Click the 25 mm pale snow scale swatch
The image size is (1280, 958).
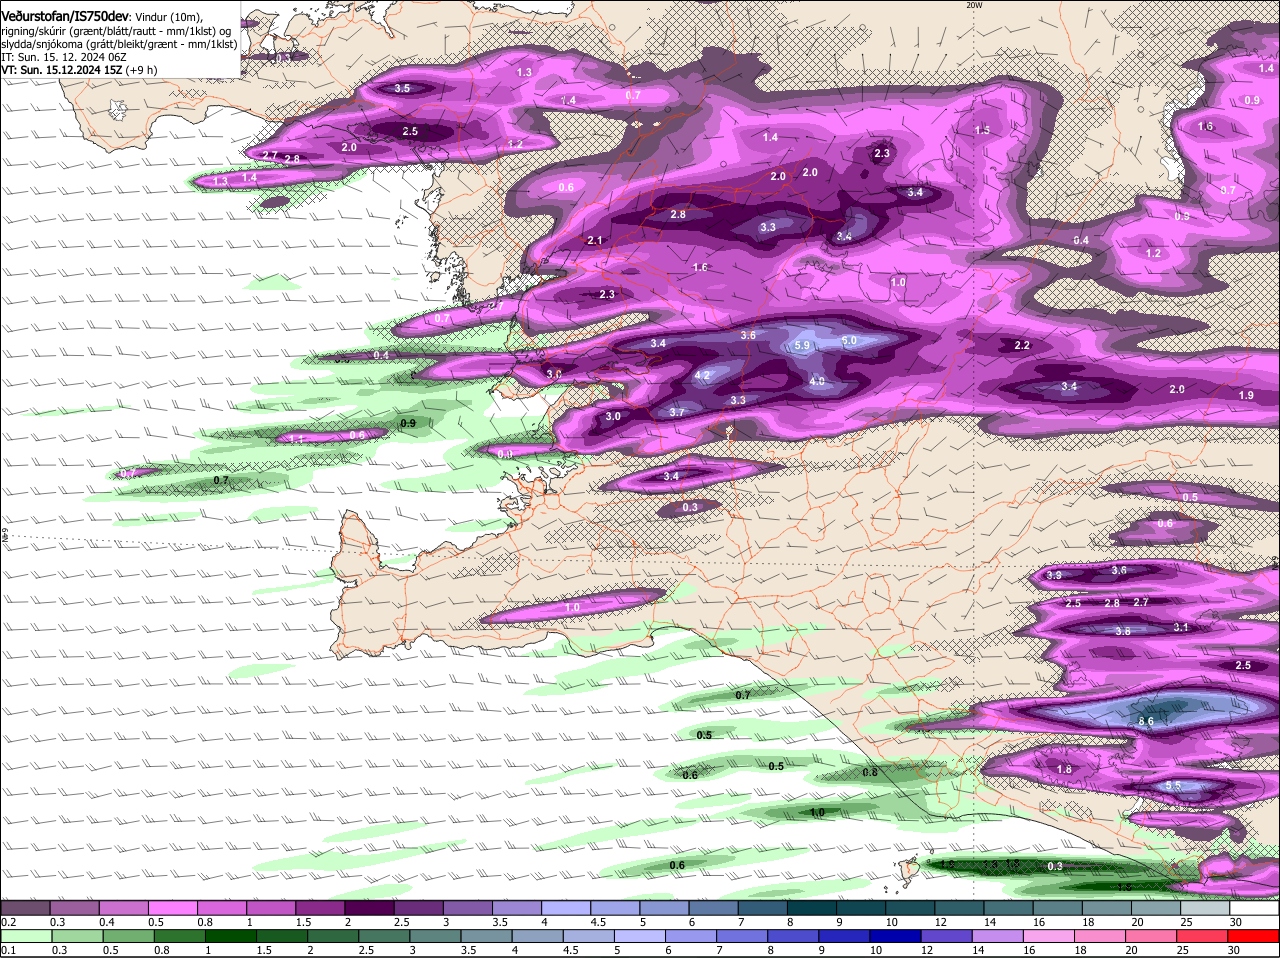click(1206, 908)
